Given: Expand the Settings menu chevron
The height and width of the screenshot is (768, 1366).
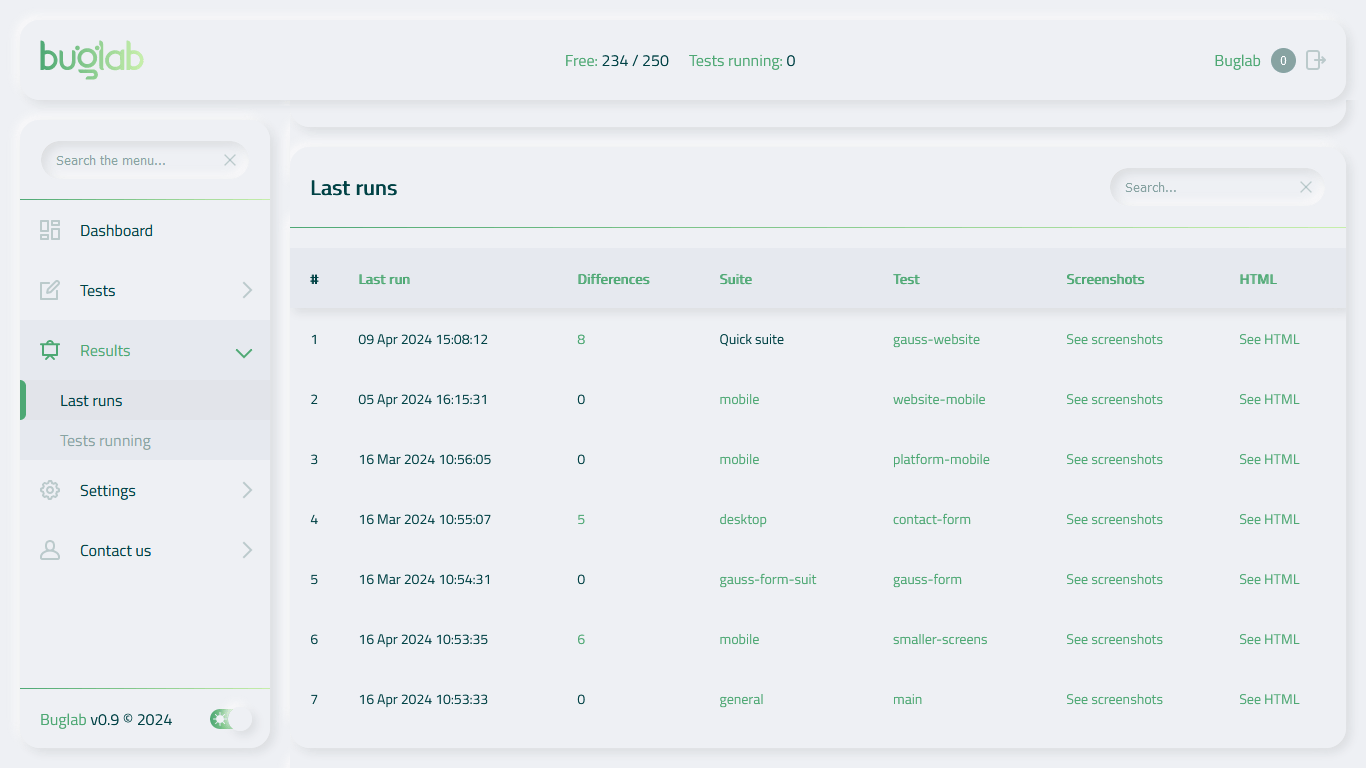Looking at the screenshot, I should pos(247,490).
